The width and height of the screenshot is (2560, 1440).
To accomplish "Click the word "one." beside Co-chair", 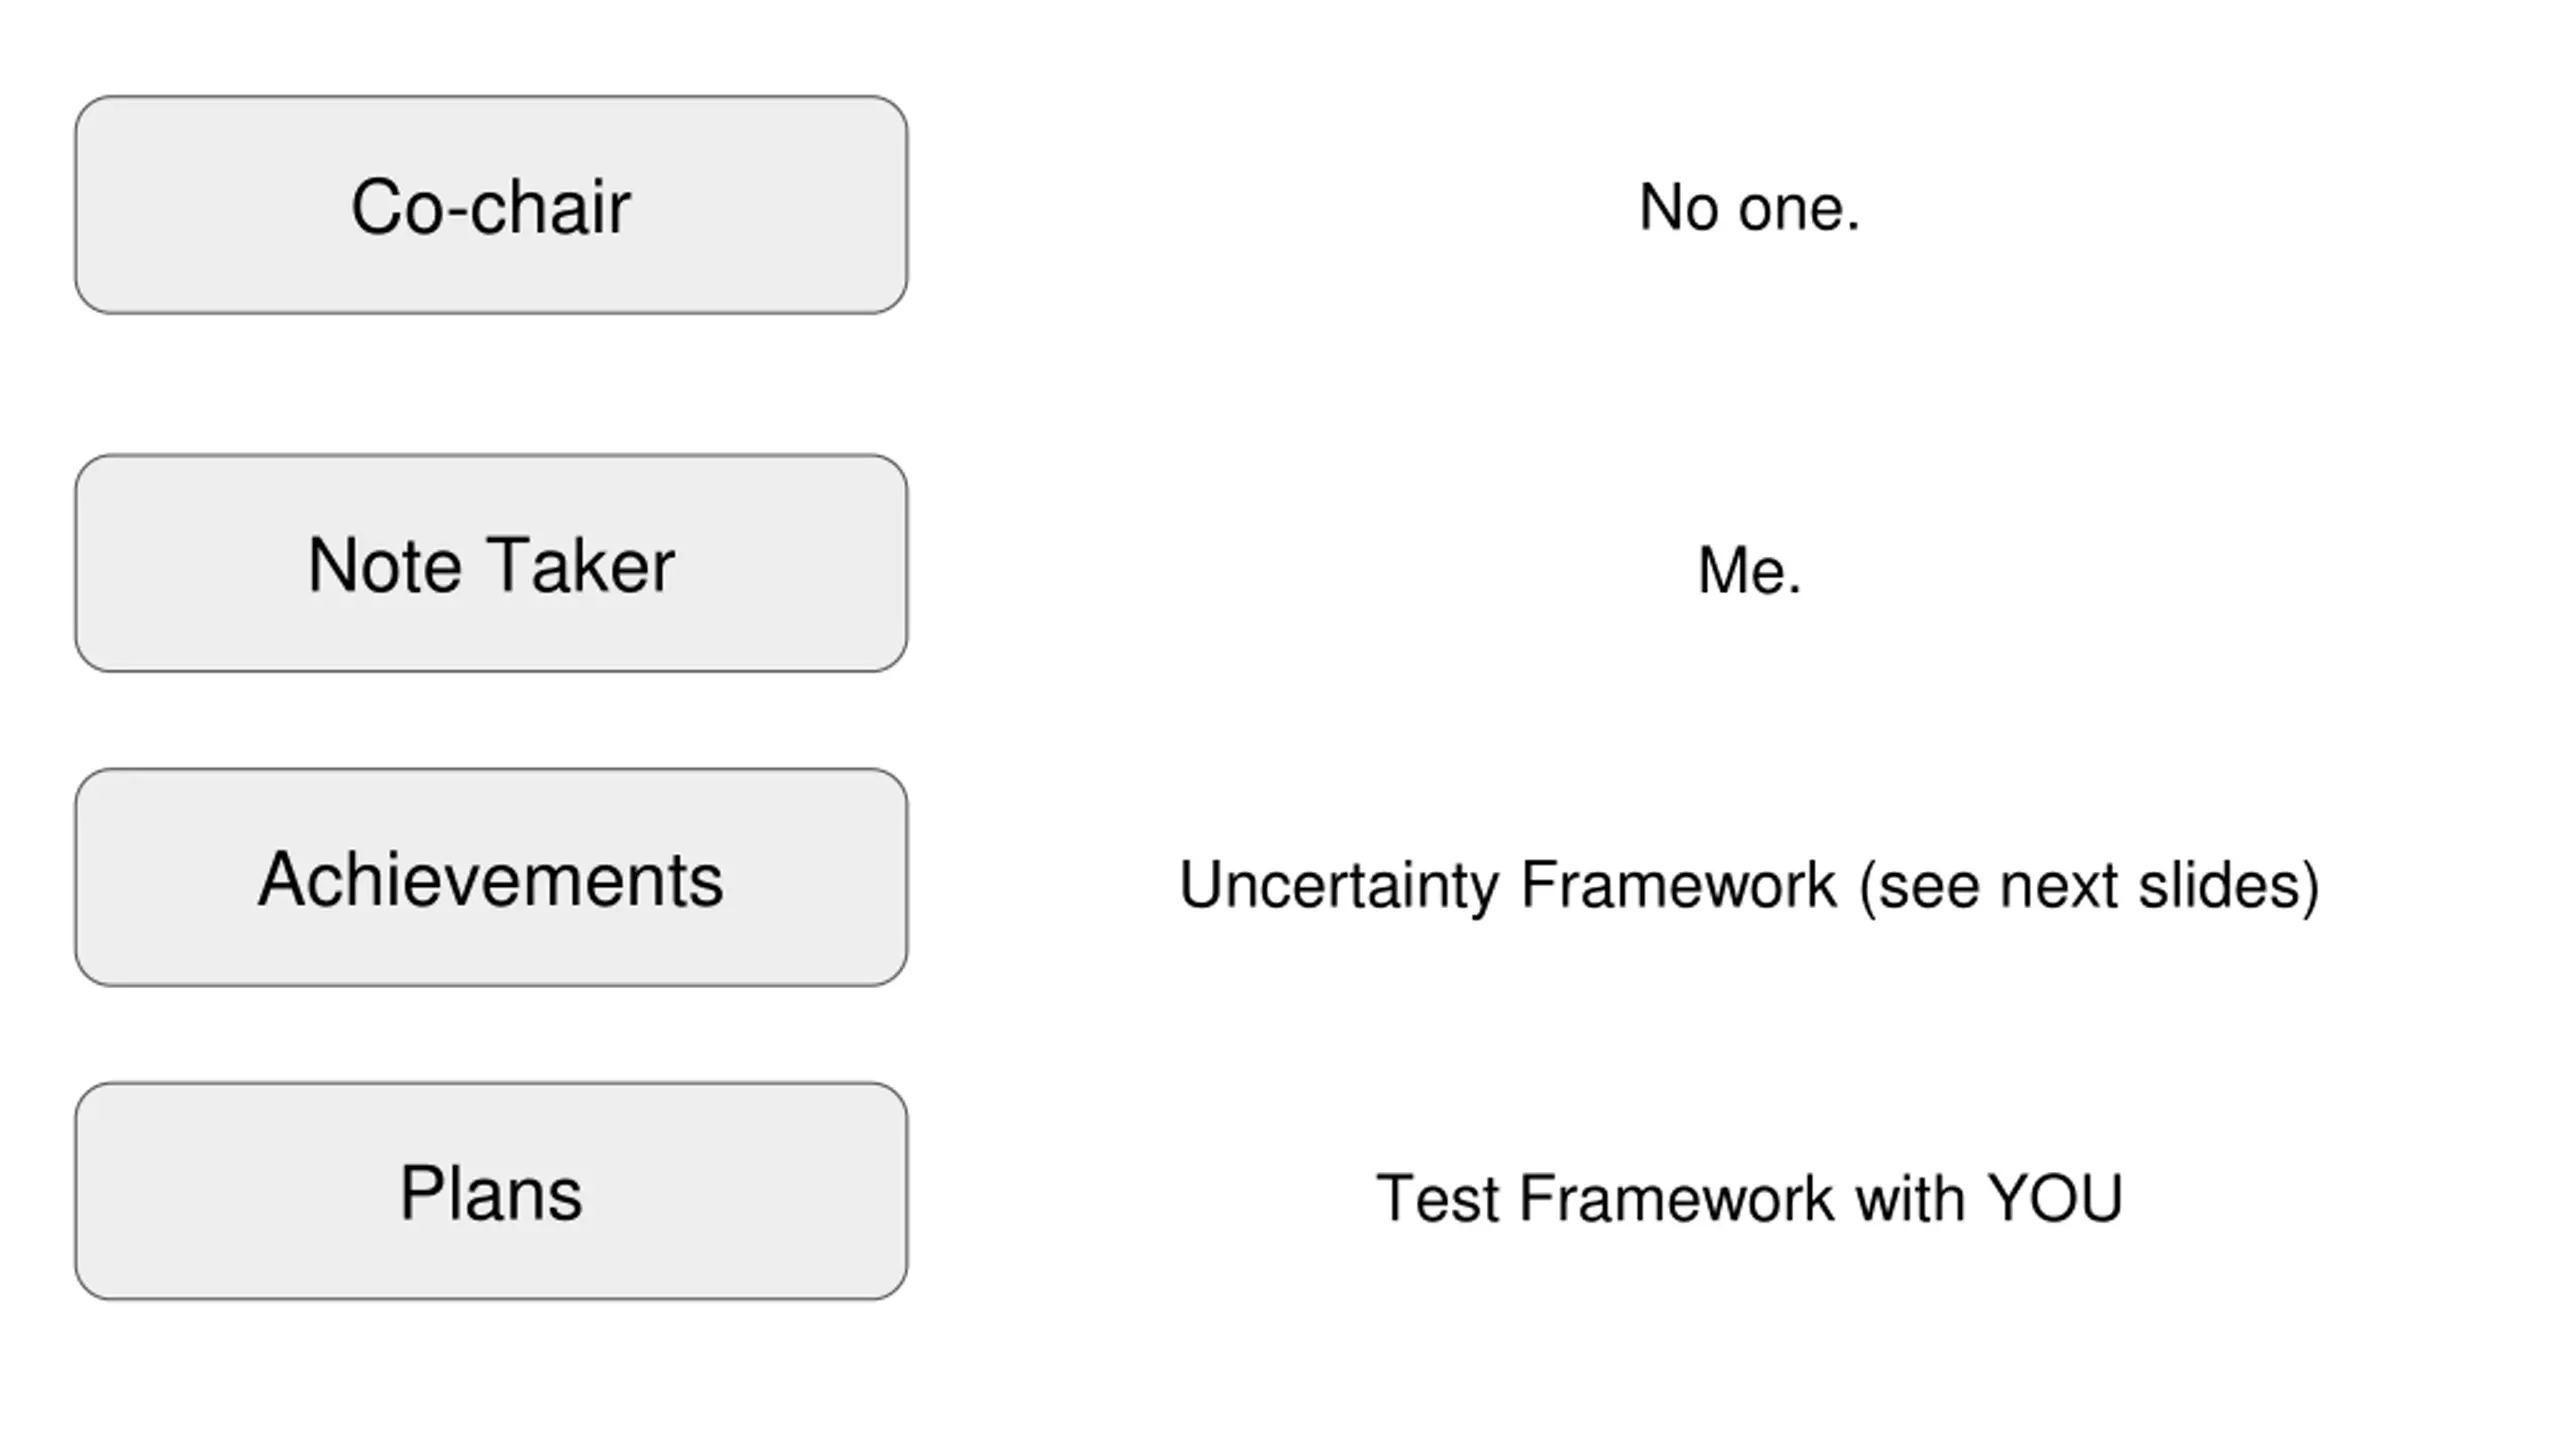I will (1799, 209).
